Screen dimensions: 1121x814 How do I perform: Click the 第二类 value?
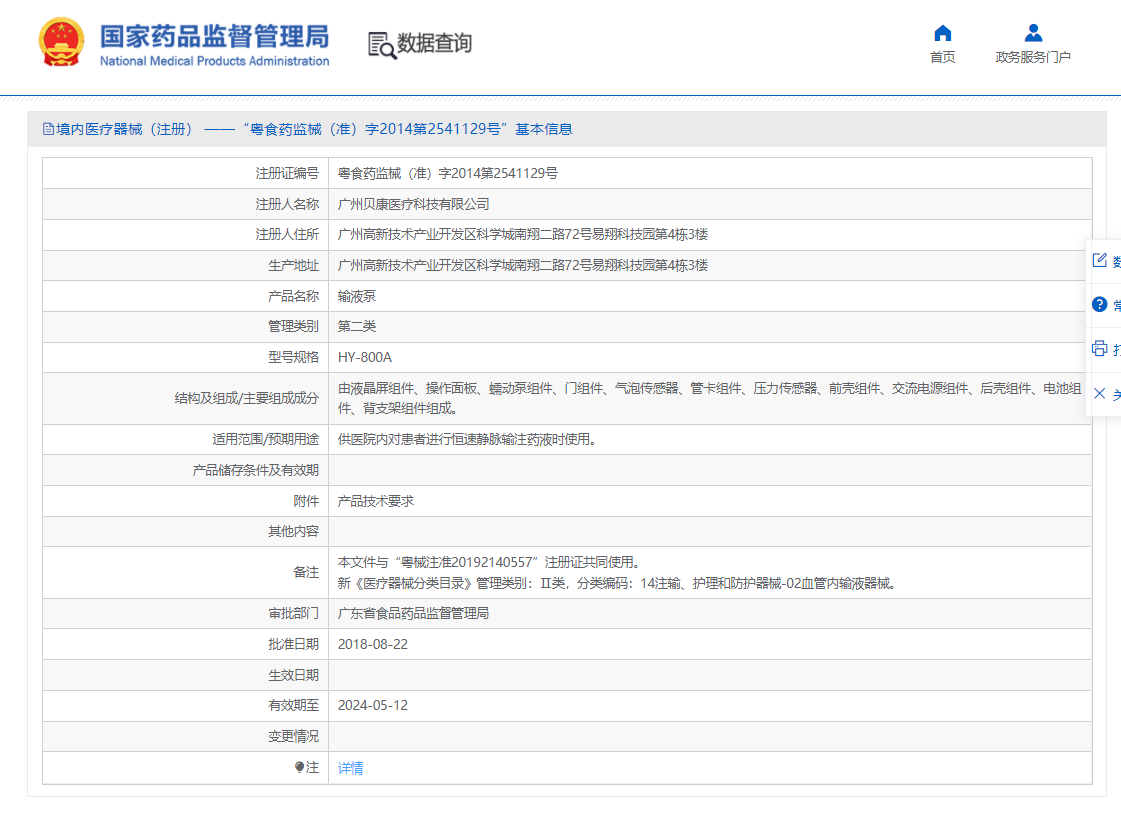(x=357, y=326)
